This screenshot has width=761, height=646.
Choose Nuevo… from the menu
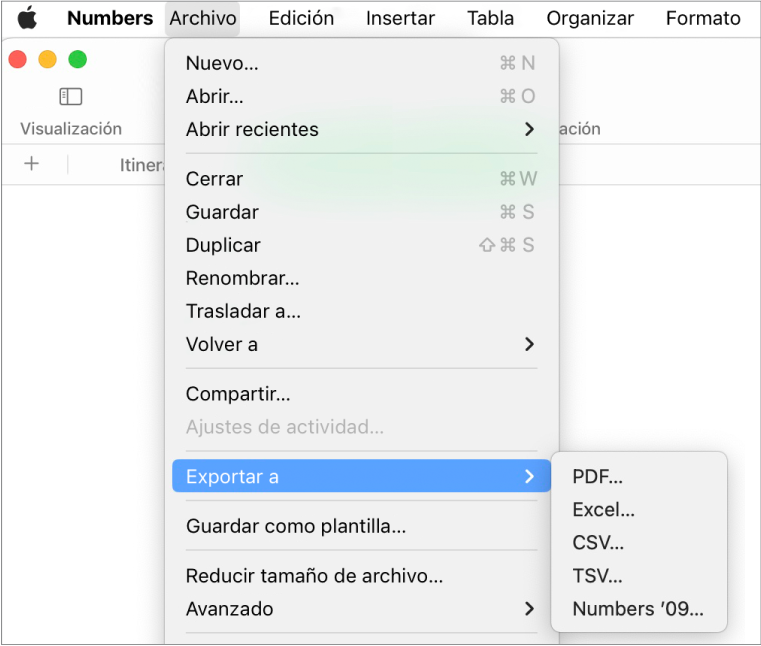click(x=362, y=63)
